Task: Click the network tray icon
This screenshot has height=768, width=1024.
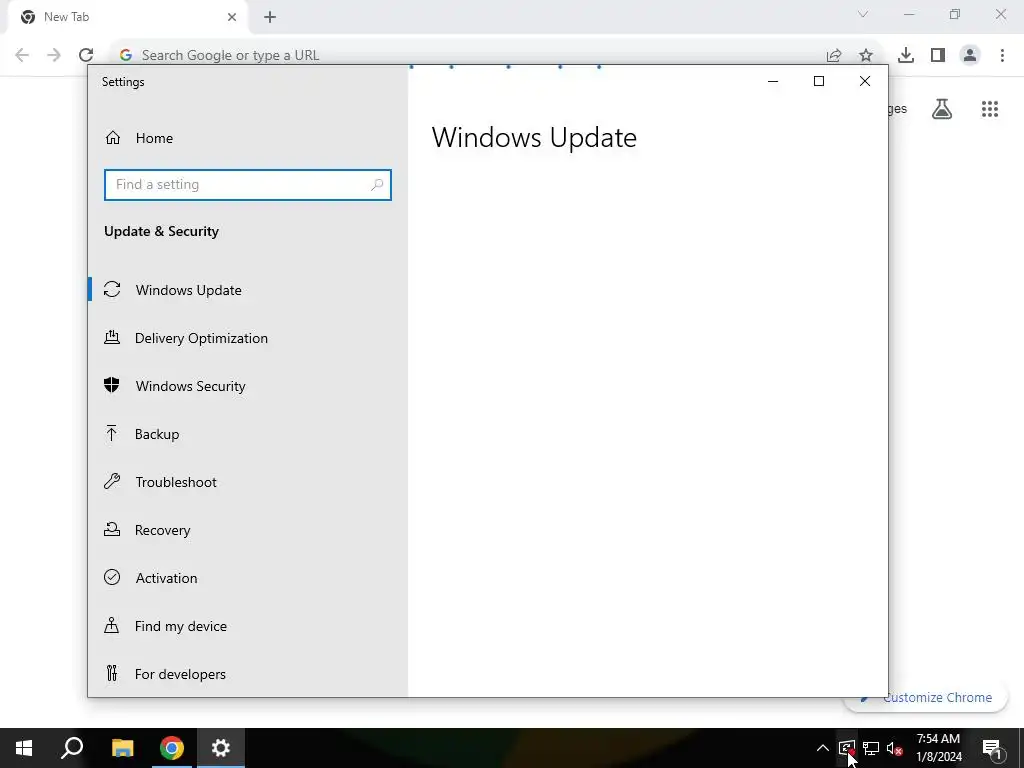Action: click(871, 748)
